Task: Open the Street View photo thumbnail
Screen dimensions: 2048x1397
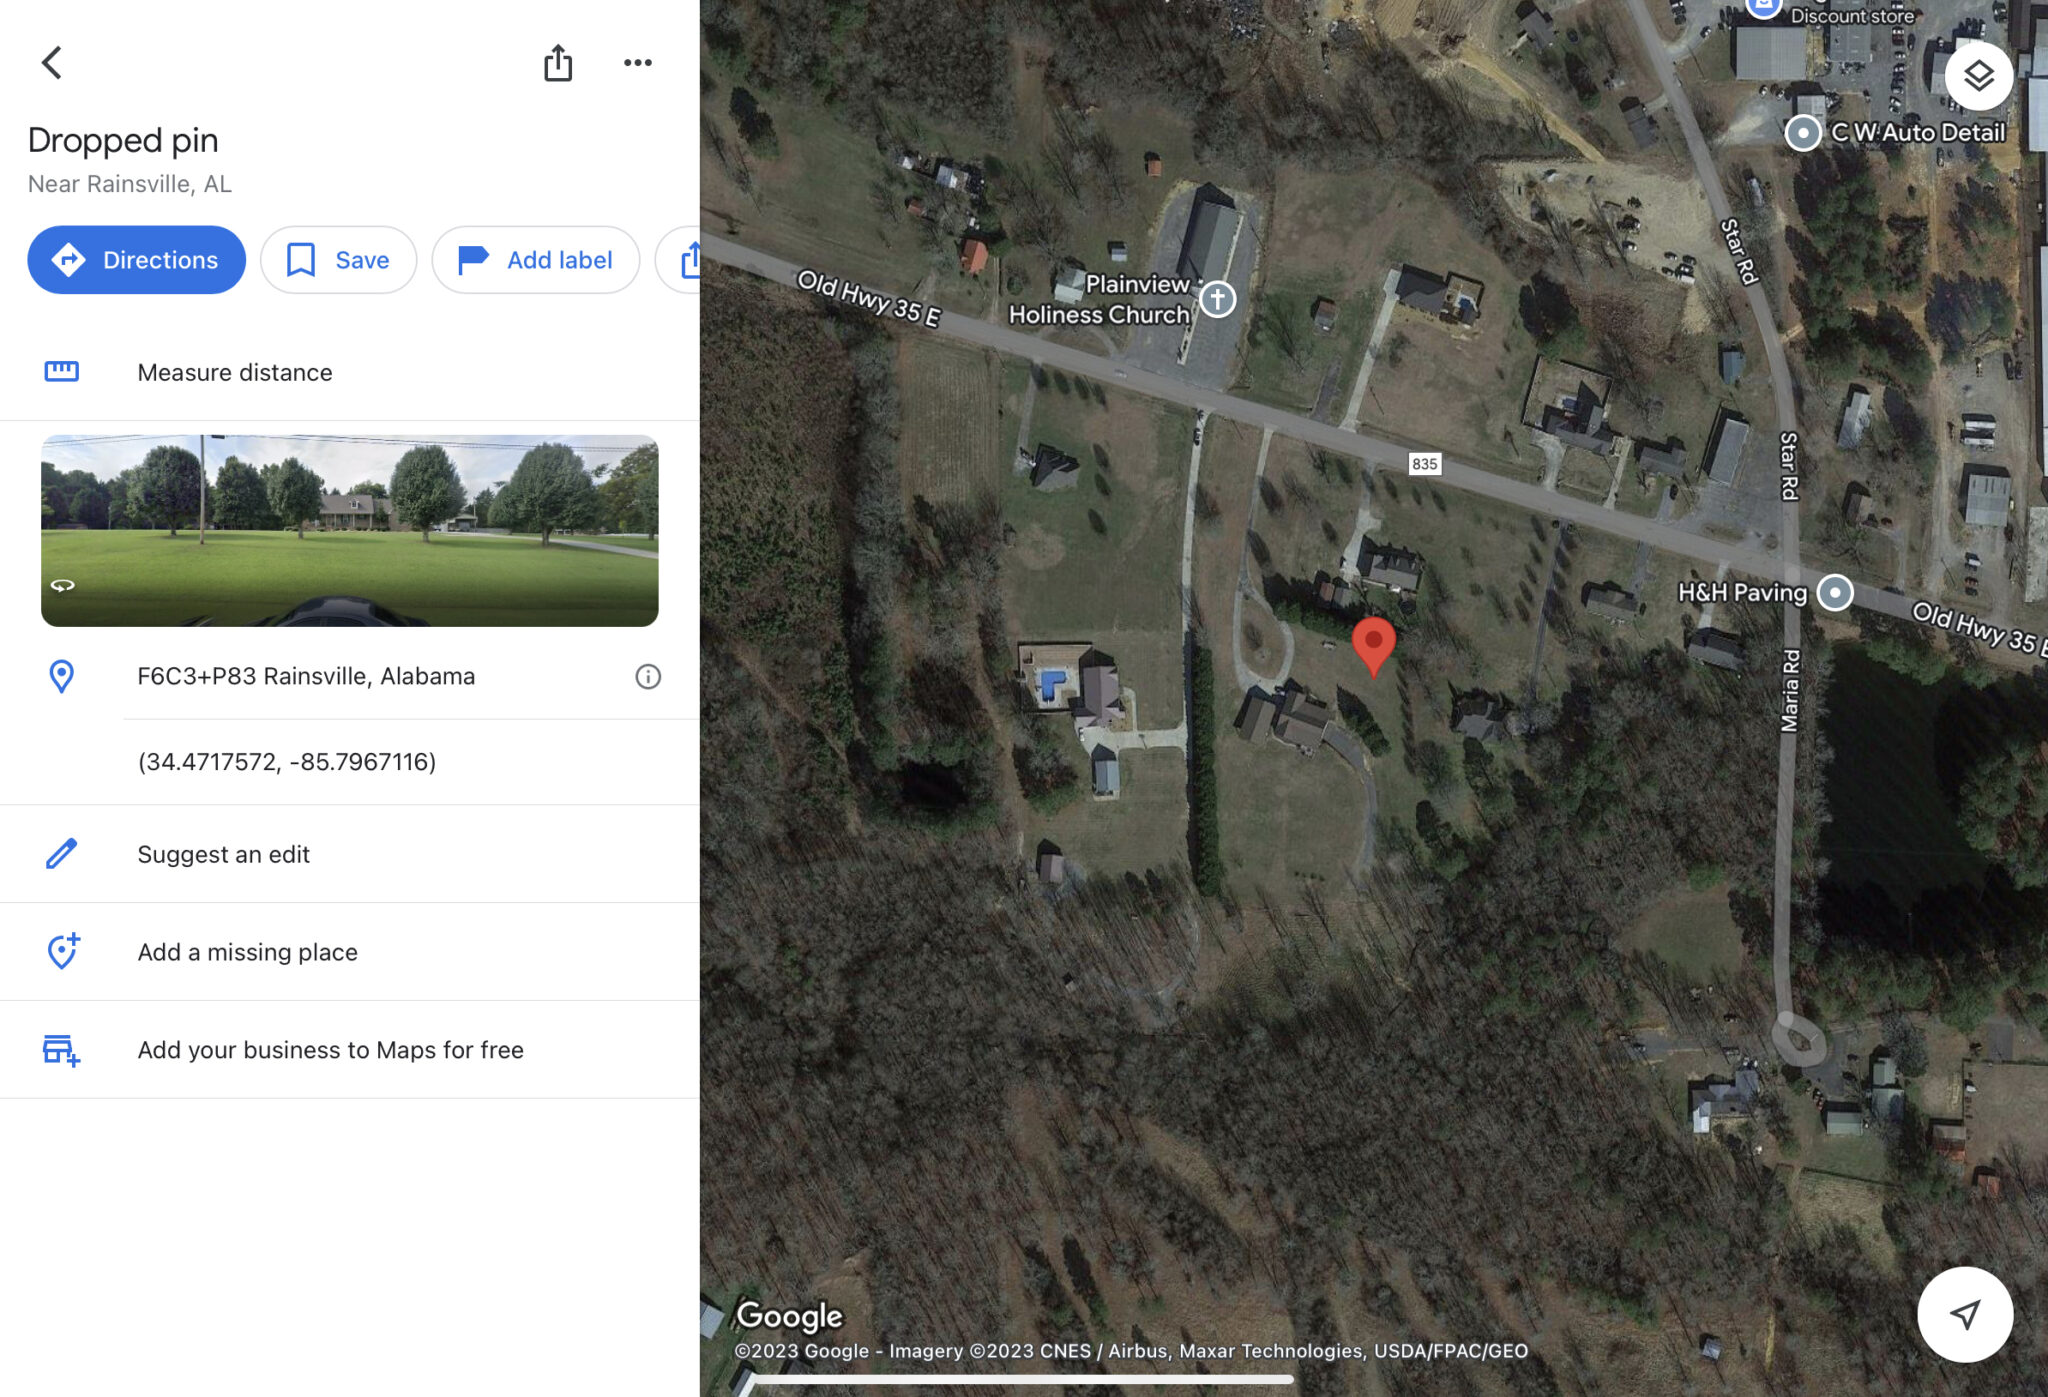Action: click(x=350, y=531)
